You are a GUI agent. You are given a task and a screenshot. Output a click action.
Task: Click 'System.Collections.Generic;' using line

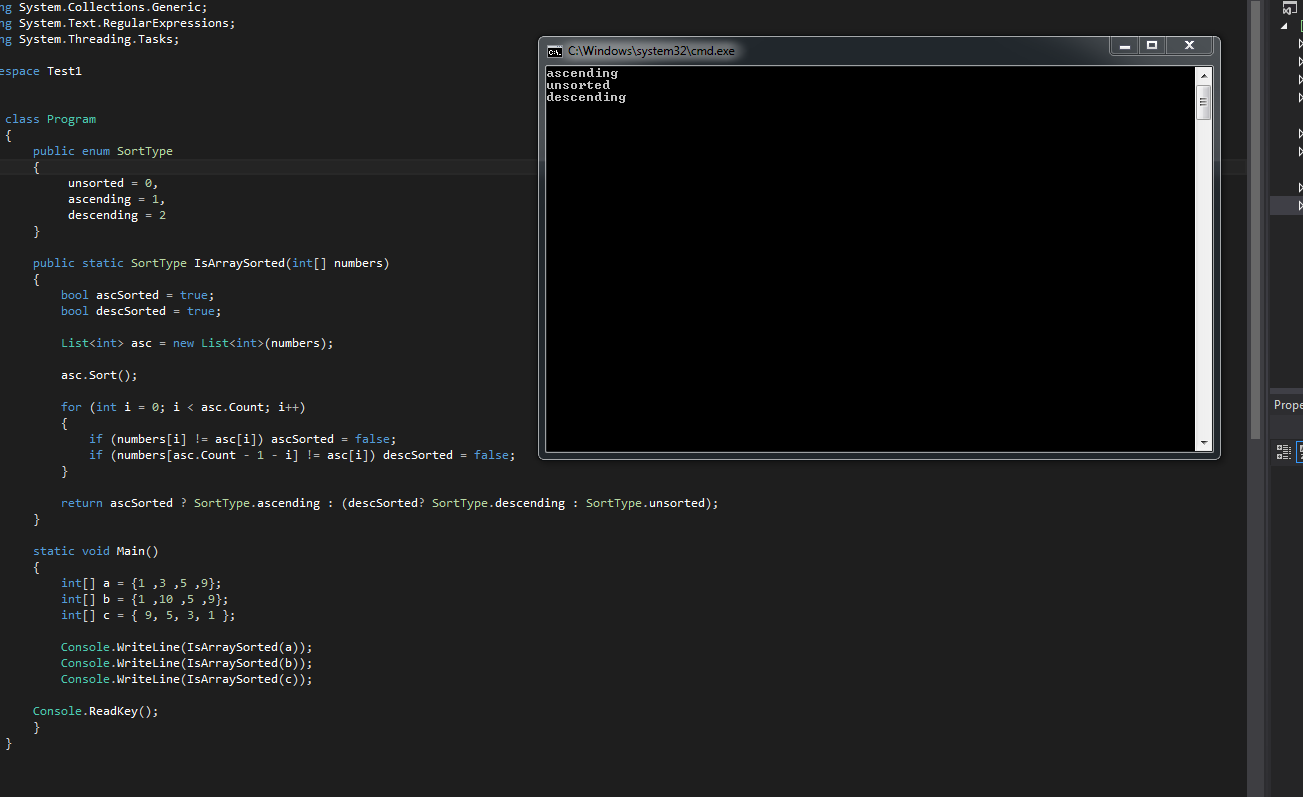113,7
